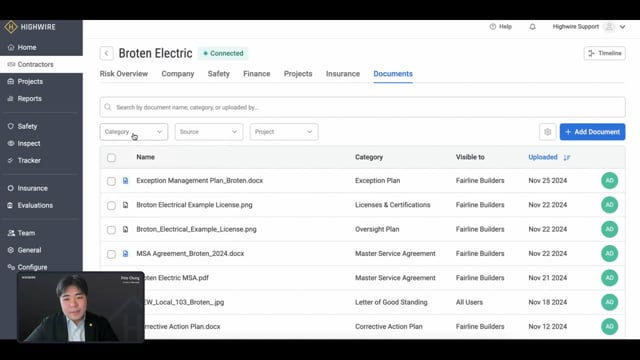Select the Documents tab
Image resolution: width=640 pixels, height=360 pixels.
tap(393, 74)
